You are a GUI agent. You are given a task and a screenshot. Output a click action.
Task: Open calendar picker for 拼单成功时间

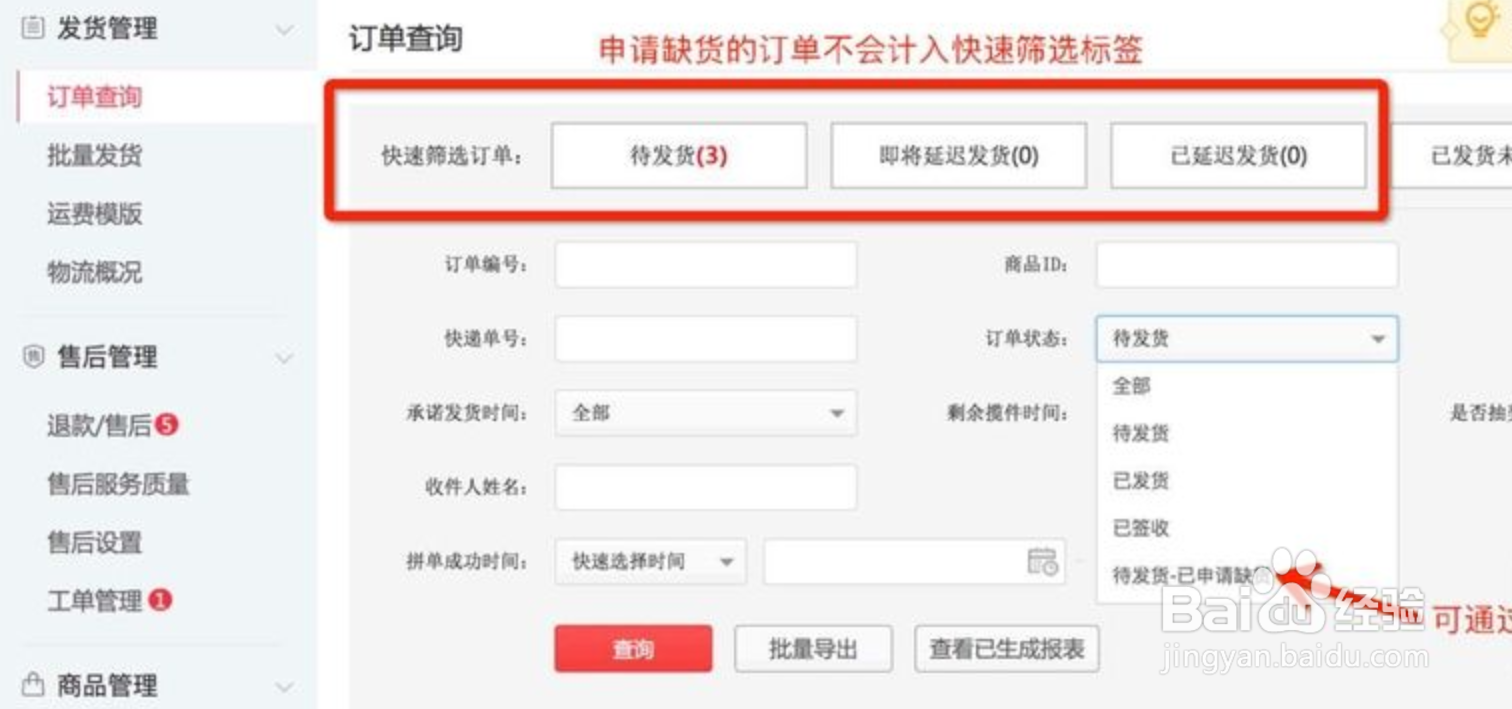[1042, 561]
